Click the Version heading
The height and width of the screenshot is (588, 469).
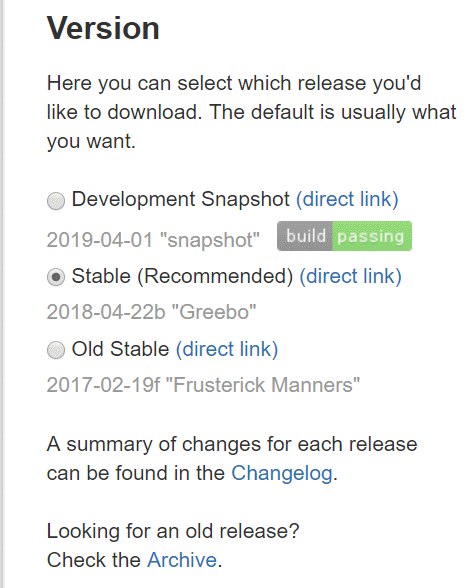103,28
